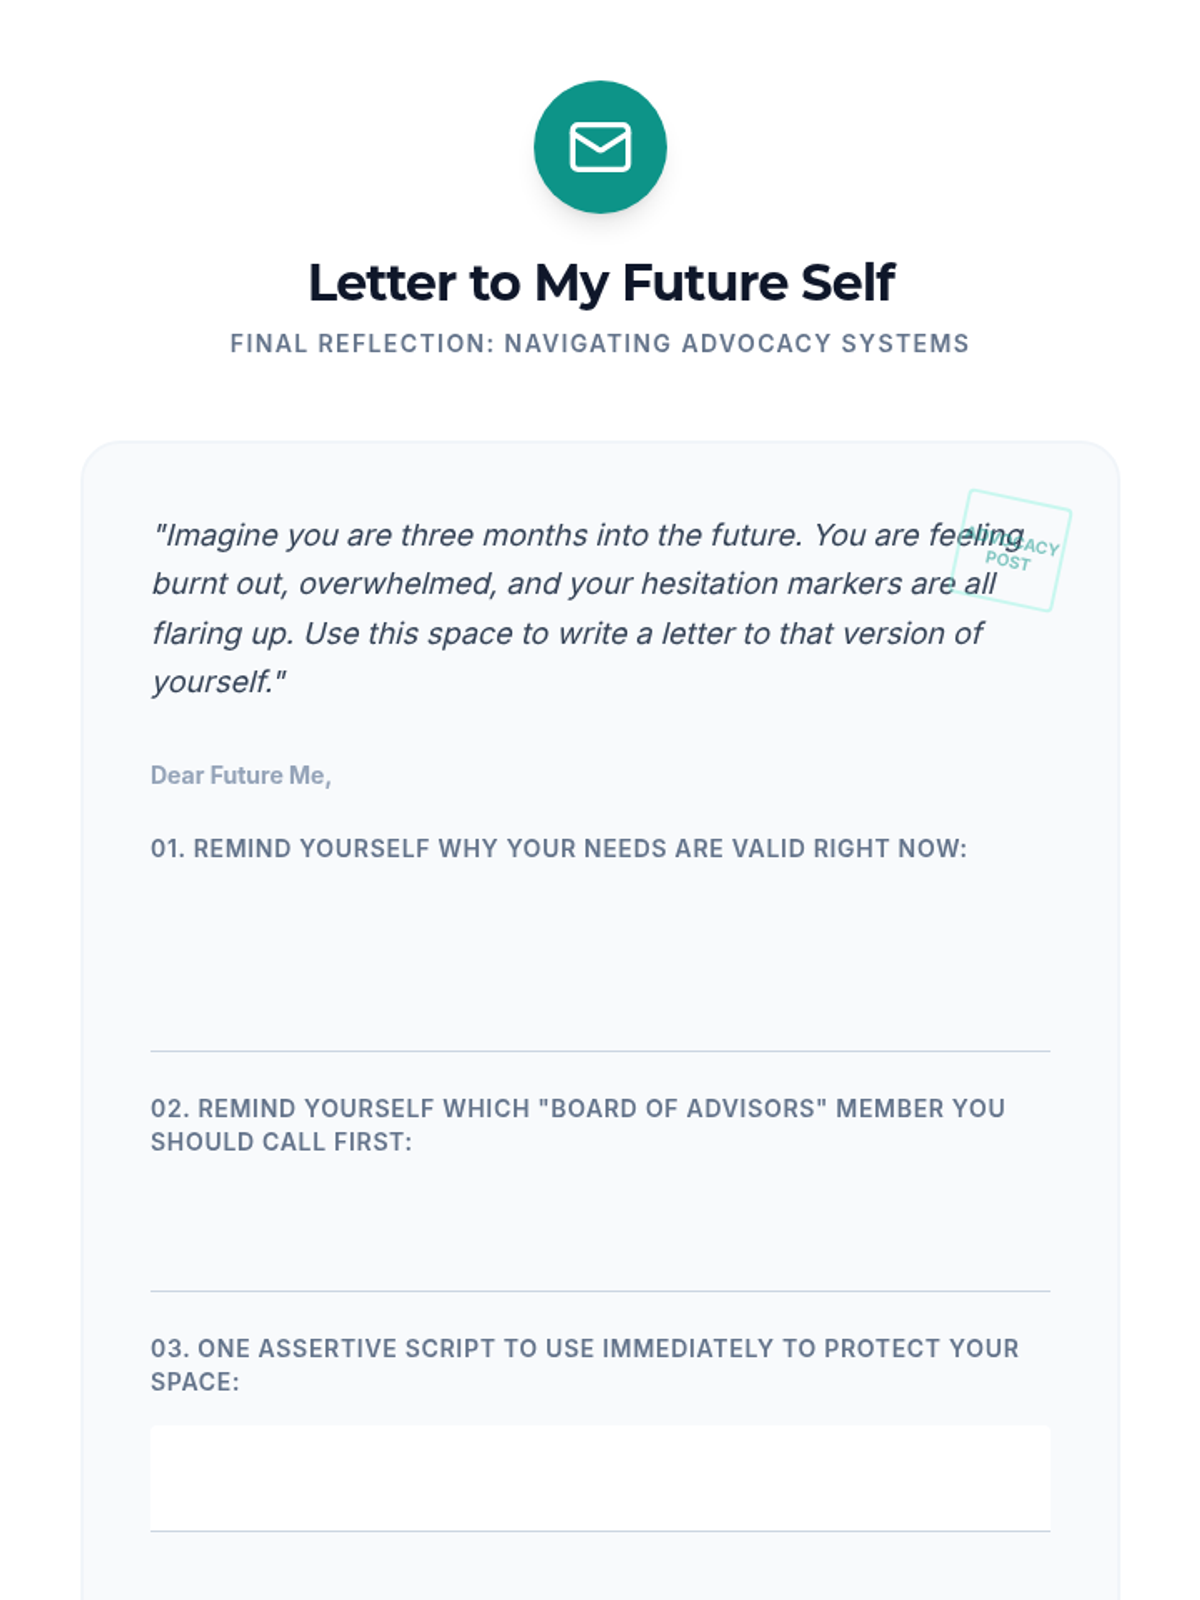Click the '02. Remind yourself which Board of Advisors' label
This screenshot has height=1600, width=1200.
578,1108
